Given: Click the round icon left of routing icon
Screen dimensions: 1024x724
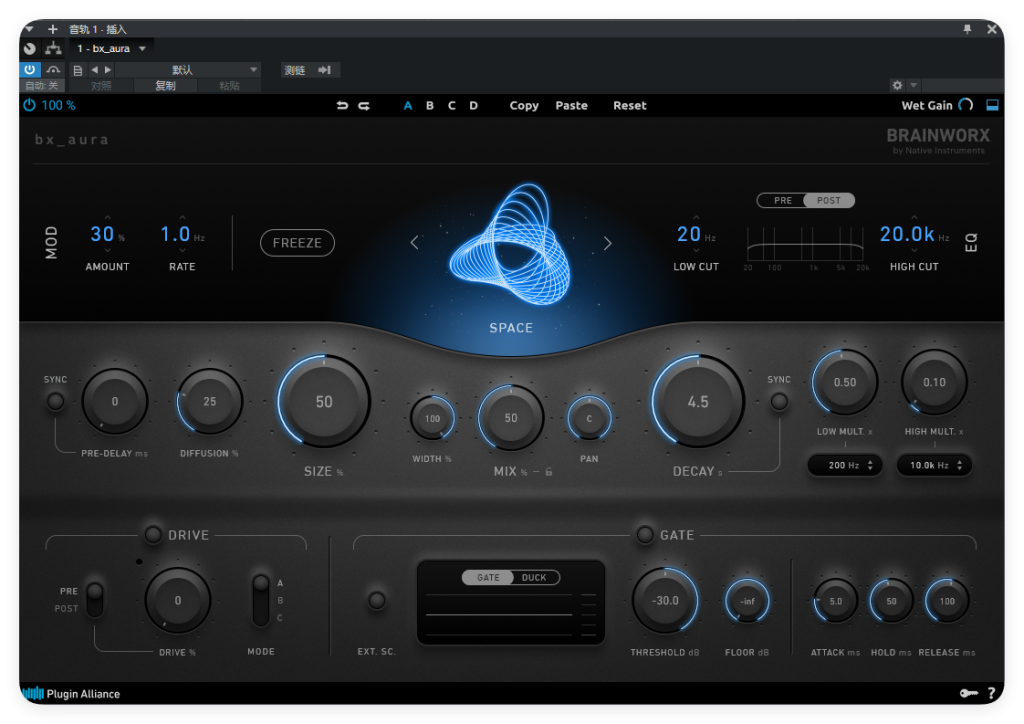Looking at the screenshot, I should [30, 48].
